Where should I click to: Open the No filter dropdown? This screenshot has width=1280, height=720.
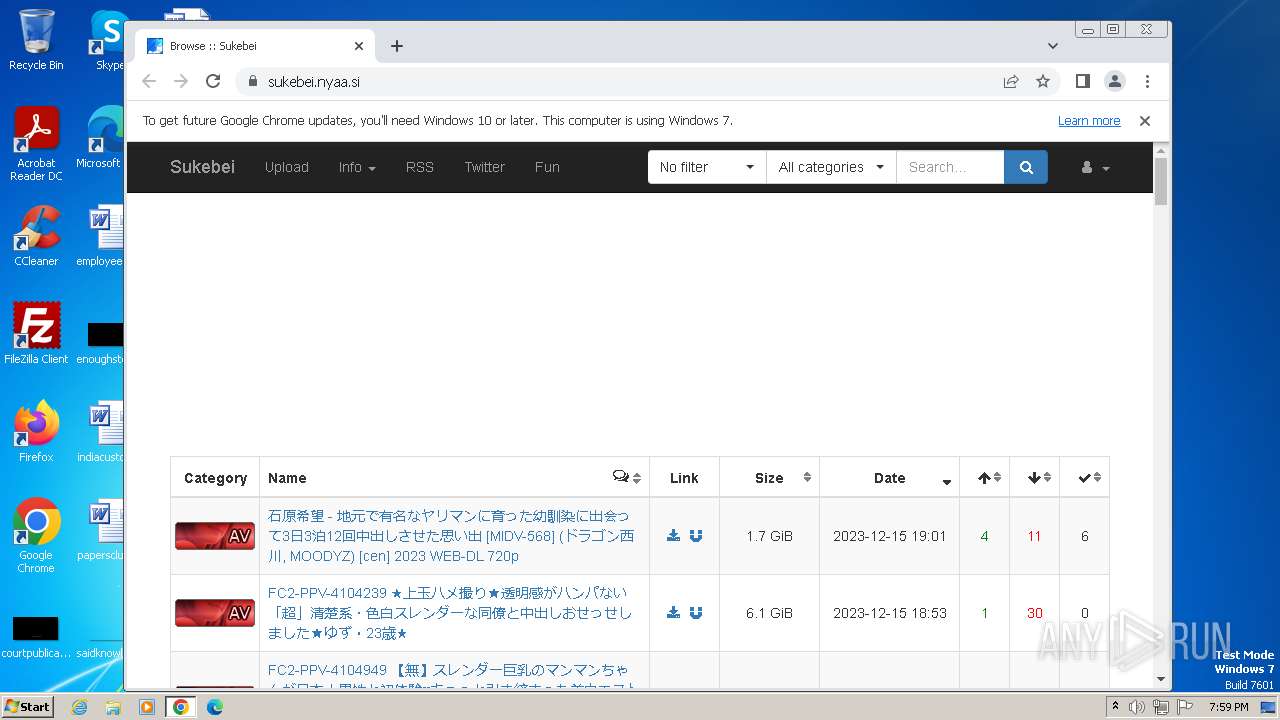tap(707, 167)
